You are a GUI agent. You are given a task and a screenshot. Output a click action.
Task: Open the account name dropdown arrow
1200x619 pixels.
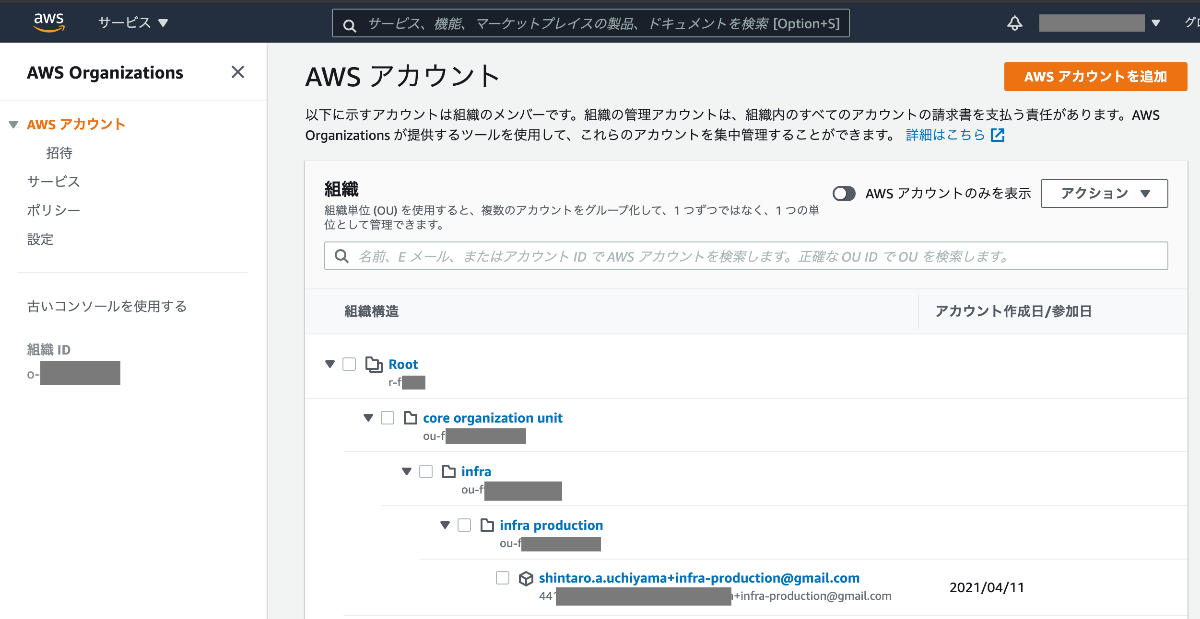point(1156,23)
